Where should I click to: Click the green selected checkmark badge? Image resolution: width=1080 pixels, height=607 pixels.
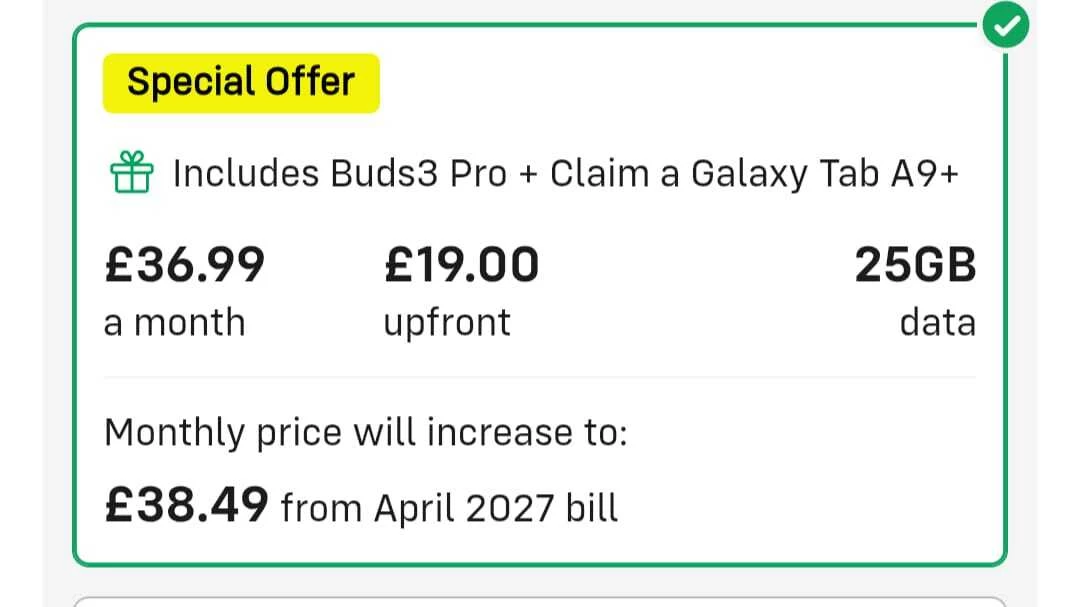tap(1006, 28)
